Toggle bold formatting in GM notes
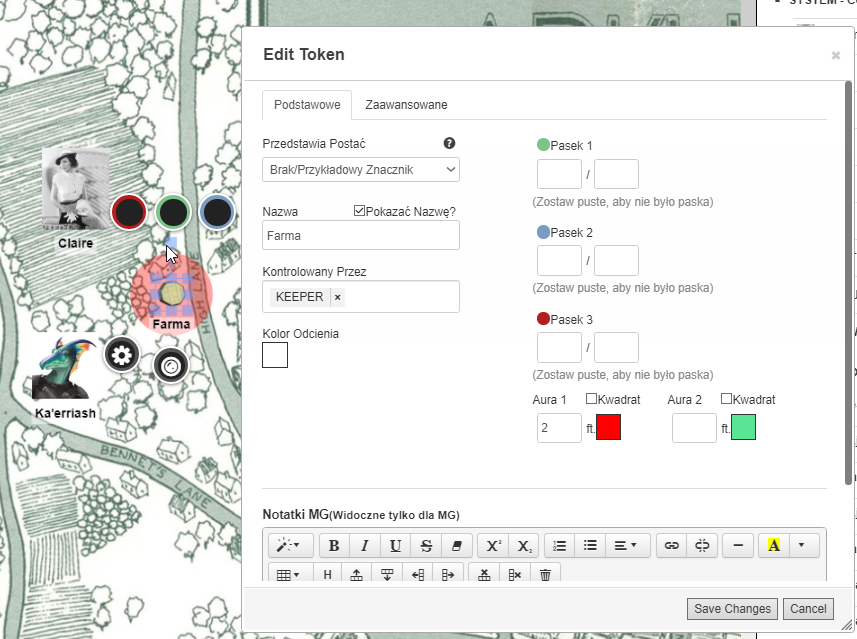 334,546
